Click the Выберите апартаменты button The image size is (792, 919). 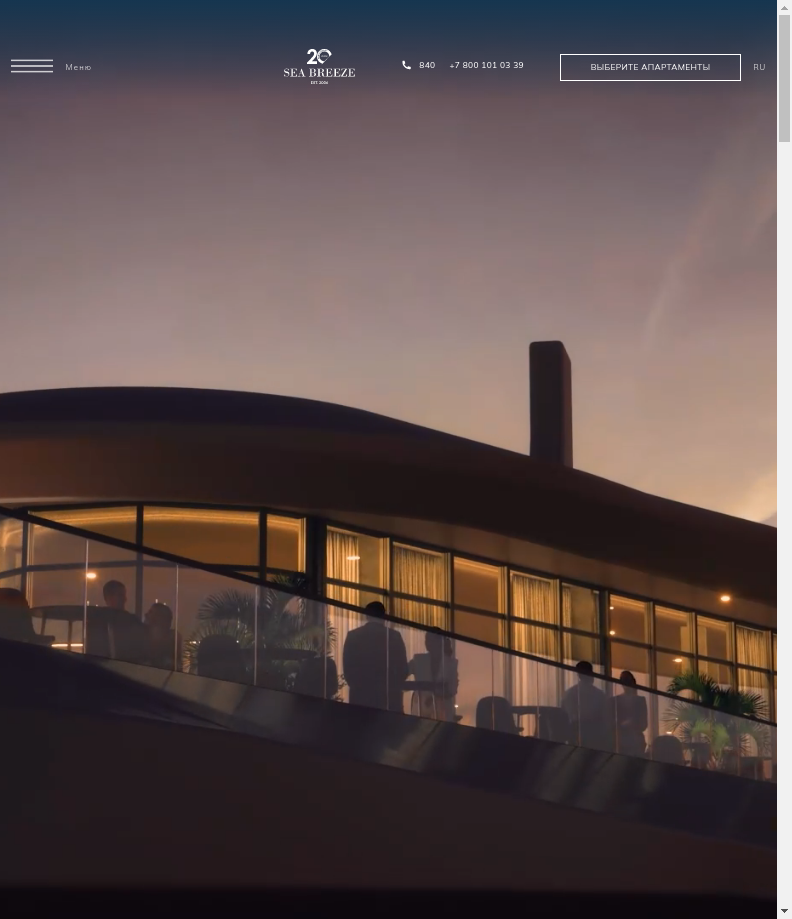pos(650,67)
